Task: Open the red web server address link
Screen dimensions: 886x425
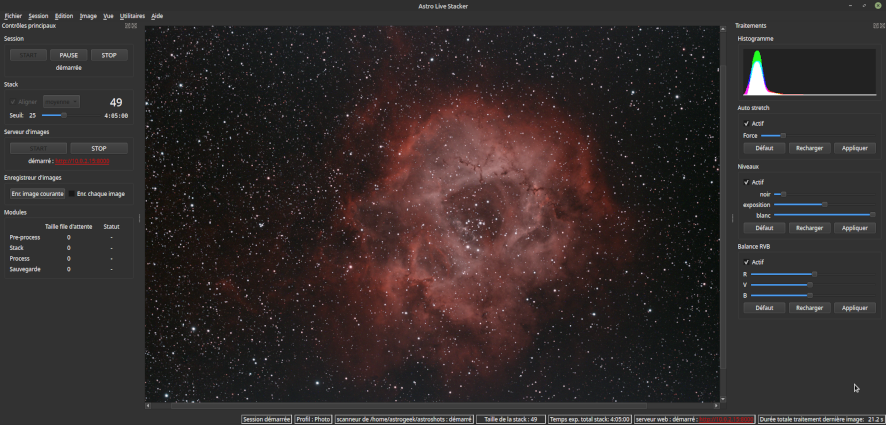Action: click(x=82, y=161)
